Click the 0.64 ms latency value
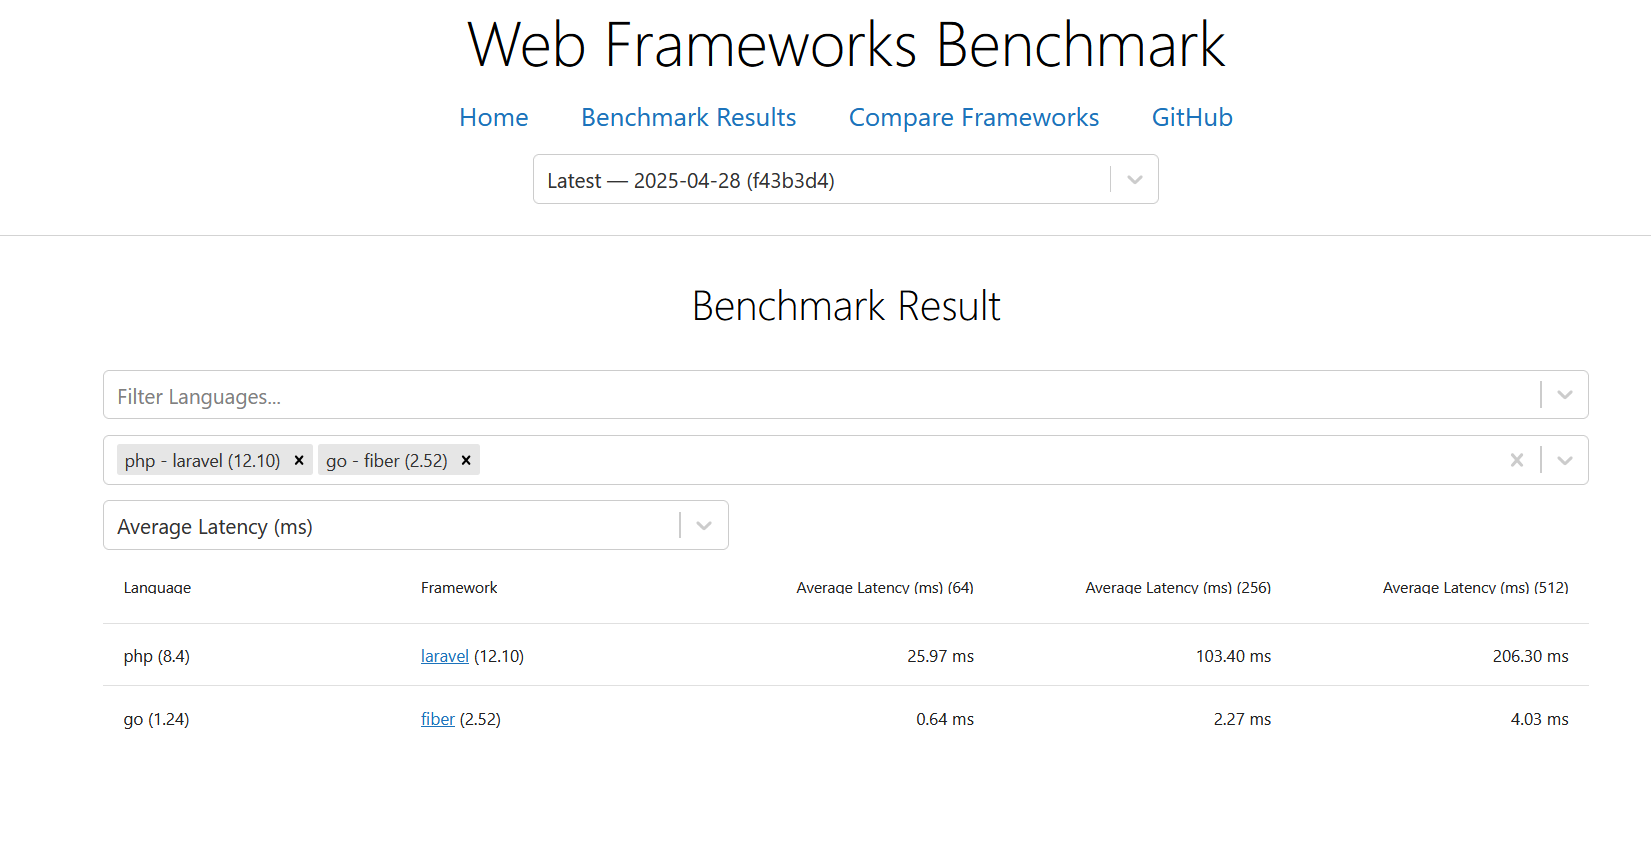Screen dimensions: 1651x845 945,719
